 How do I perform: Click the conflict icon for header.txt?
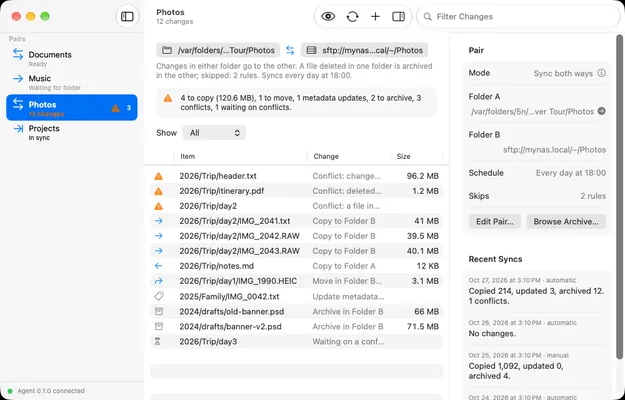159,176
